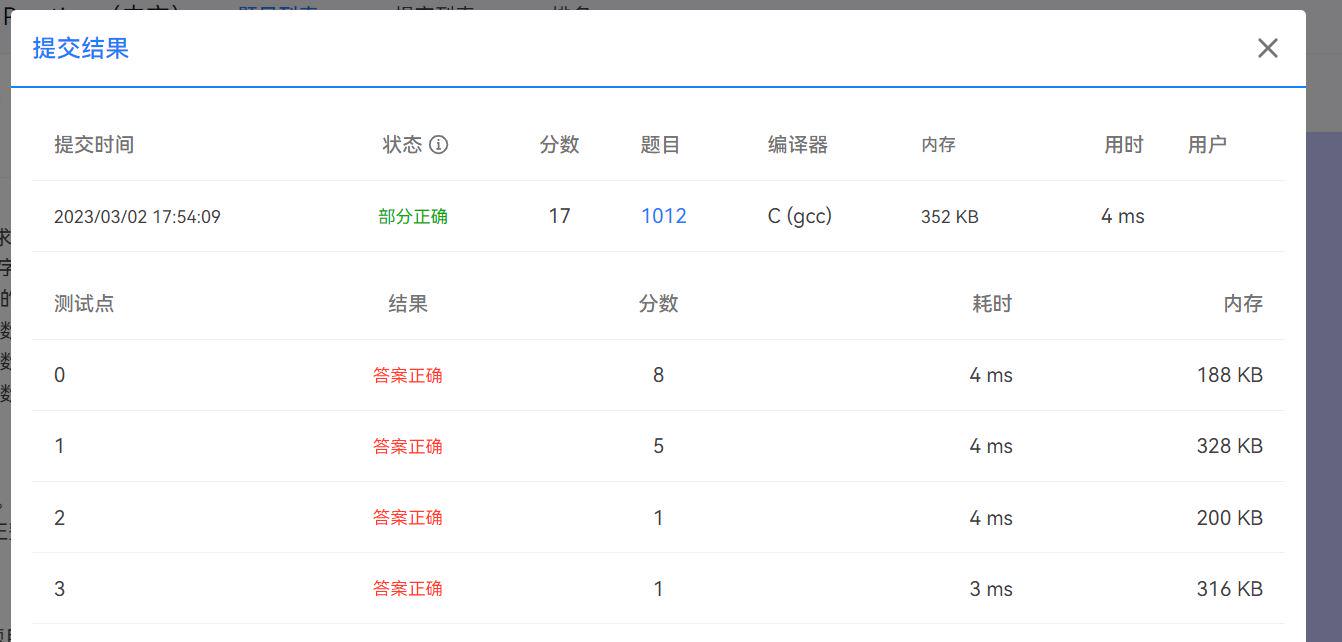Image resolution: width=1342 pixels, height=642 pixels.
Task: Click 答案正确 result for test point 3
Action: (x=408, y=589)
